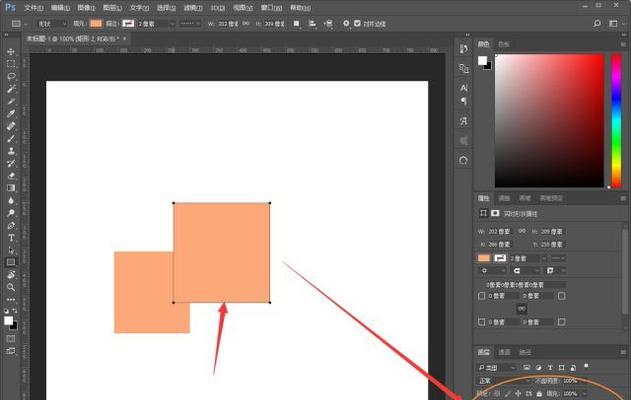Select the Rectangular Marquee tool

11,64
